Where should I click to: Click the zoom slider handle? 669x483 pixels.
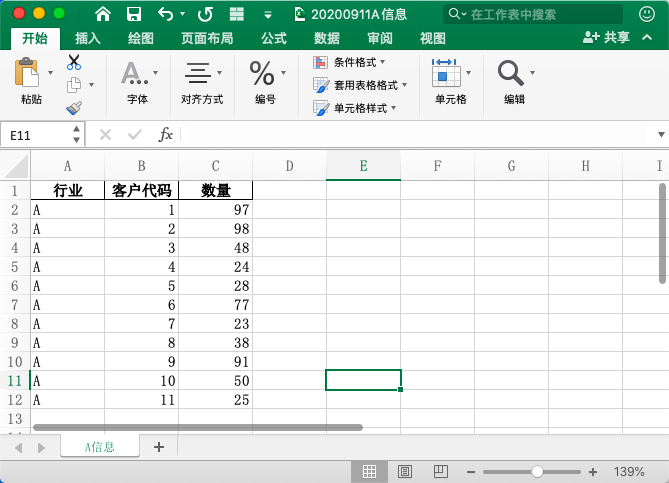[537, 471]
